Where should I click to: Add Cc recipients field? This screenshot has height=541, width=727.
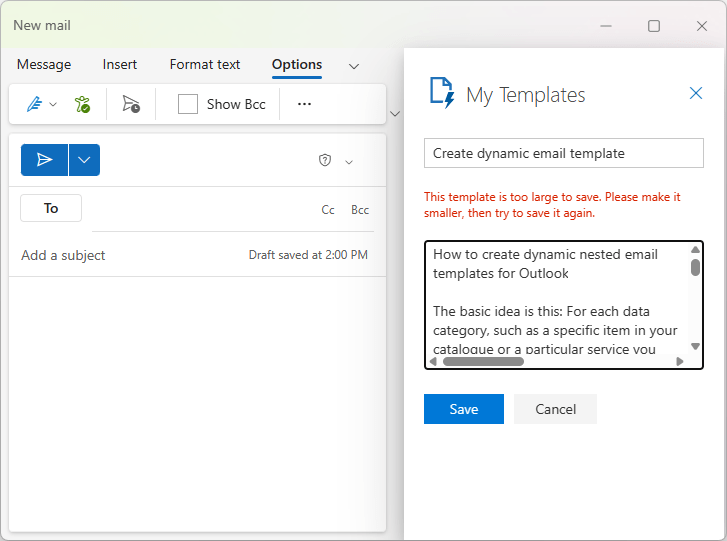point(328,210)
